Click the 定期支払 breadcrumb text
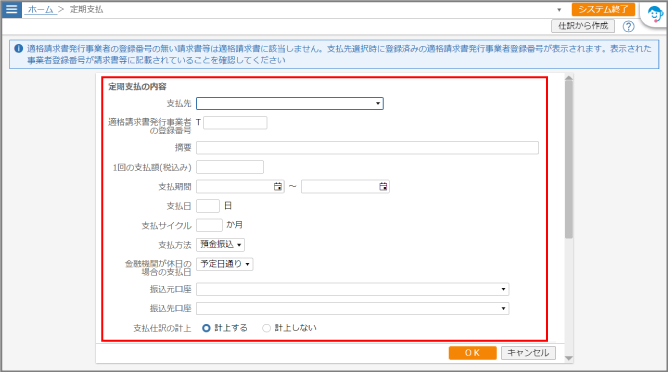Viewport: 668px width, 372px height. (x=86, y=9)
